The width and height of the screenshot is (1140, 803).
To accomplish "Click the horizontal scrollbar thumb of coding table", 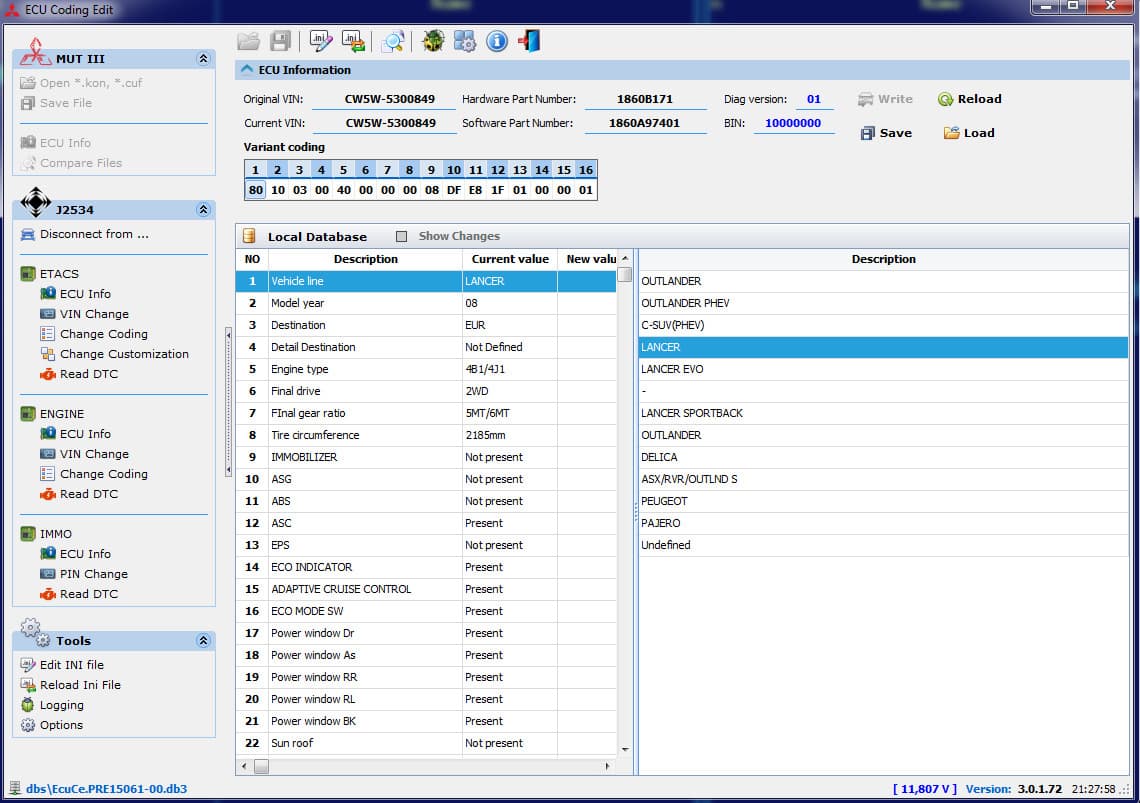I will coord(261,767).
